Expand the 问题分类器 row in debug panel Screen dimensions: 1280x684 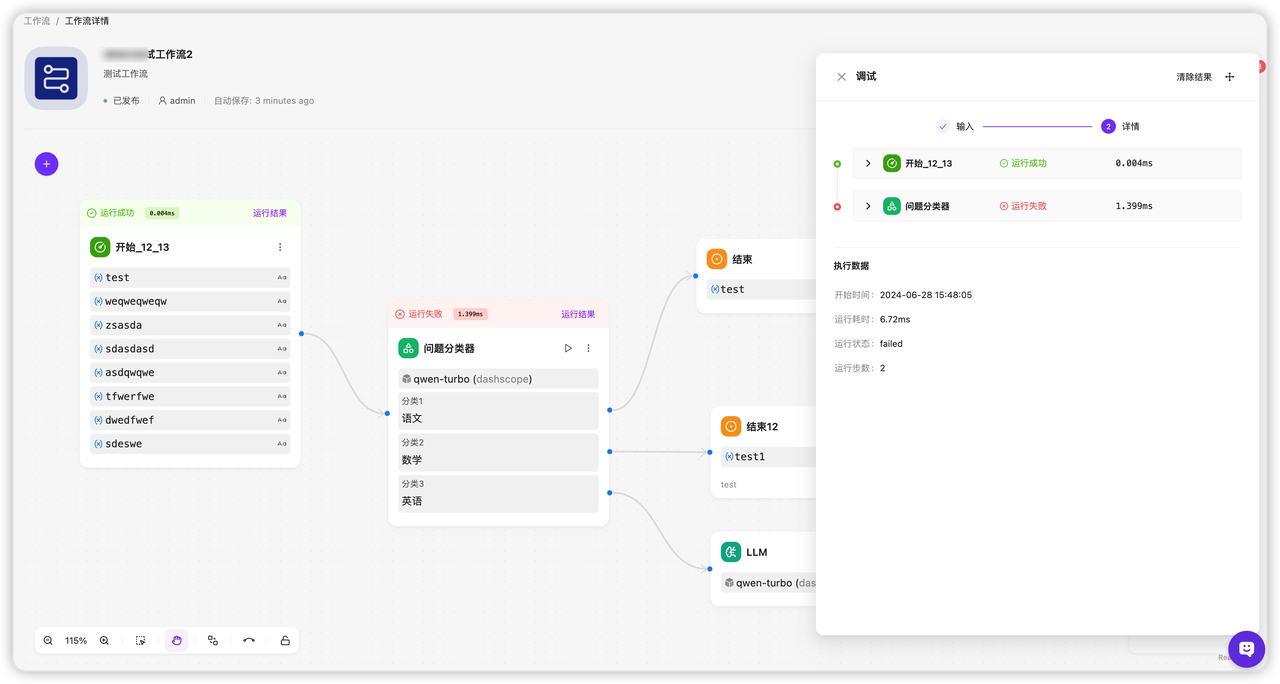point(868,206)
